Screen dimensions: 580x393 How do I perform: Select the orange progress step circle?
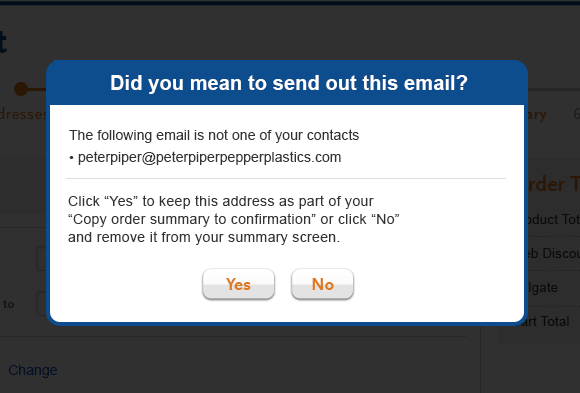21,89
